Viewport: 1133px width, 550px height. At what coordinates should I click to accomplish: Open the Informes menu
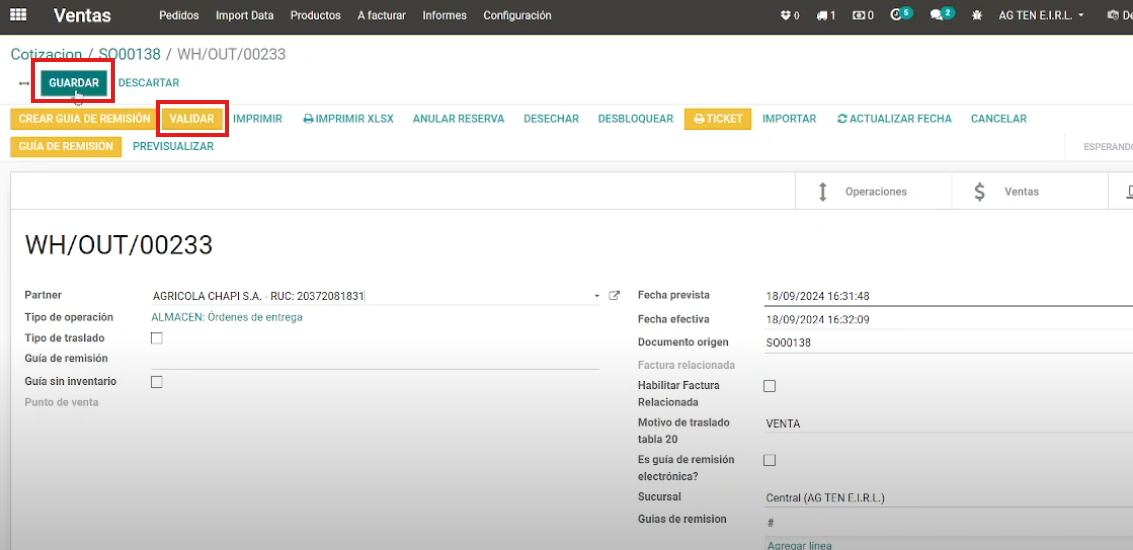point(444,16)
